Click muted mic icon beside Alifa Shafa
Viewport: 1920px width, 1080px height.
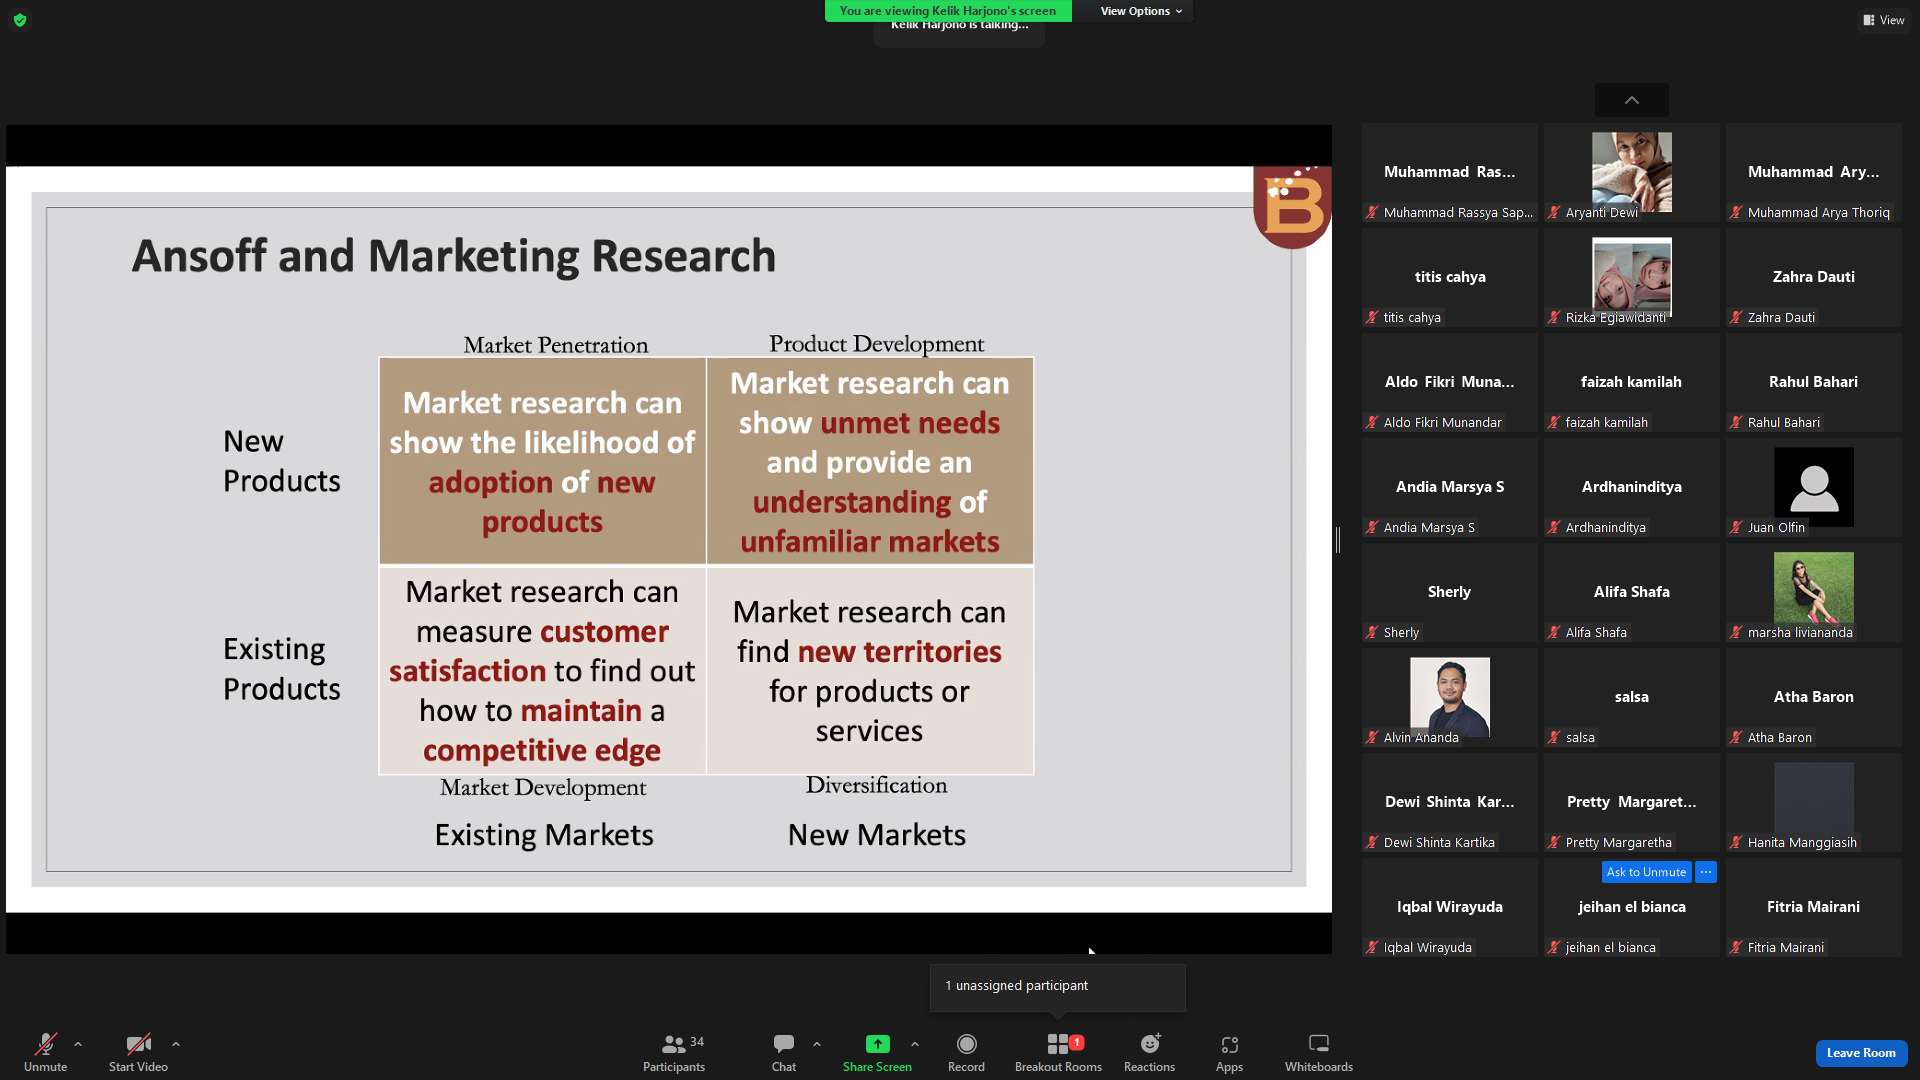[x=1554, y=632]
